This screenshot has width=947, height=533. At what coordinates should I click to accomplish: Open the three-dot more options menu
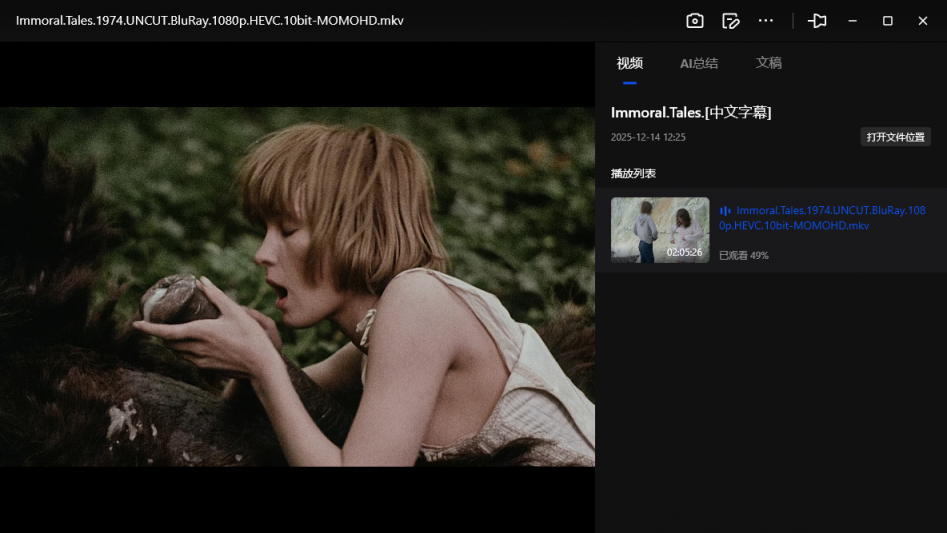coord(766,21)
